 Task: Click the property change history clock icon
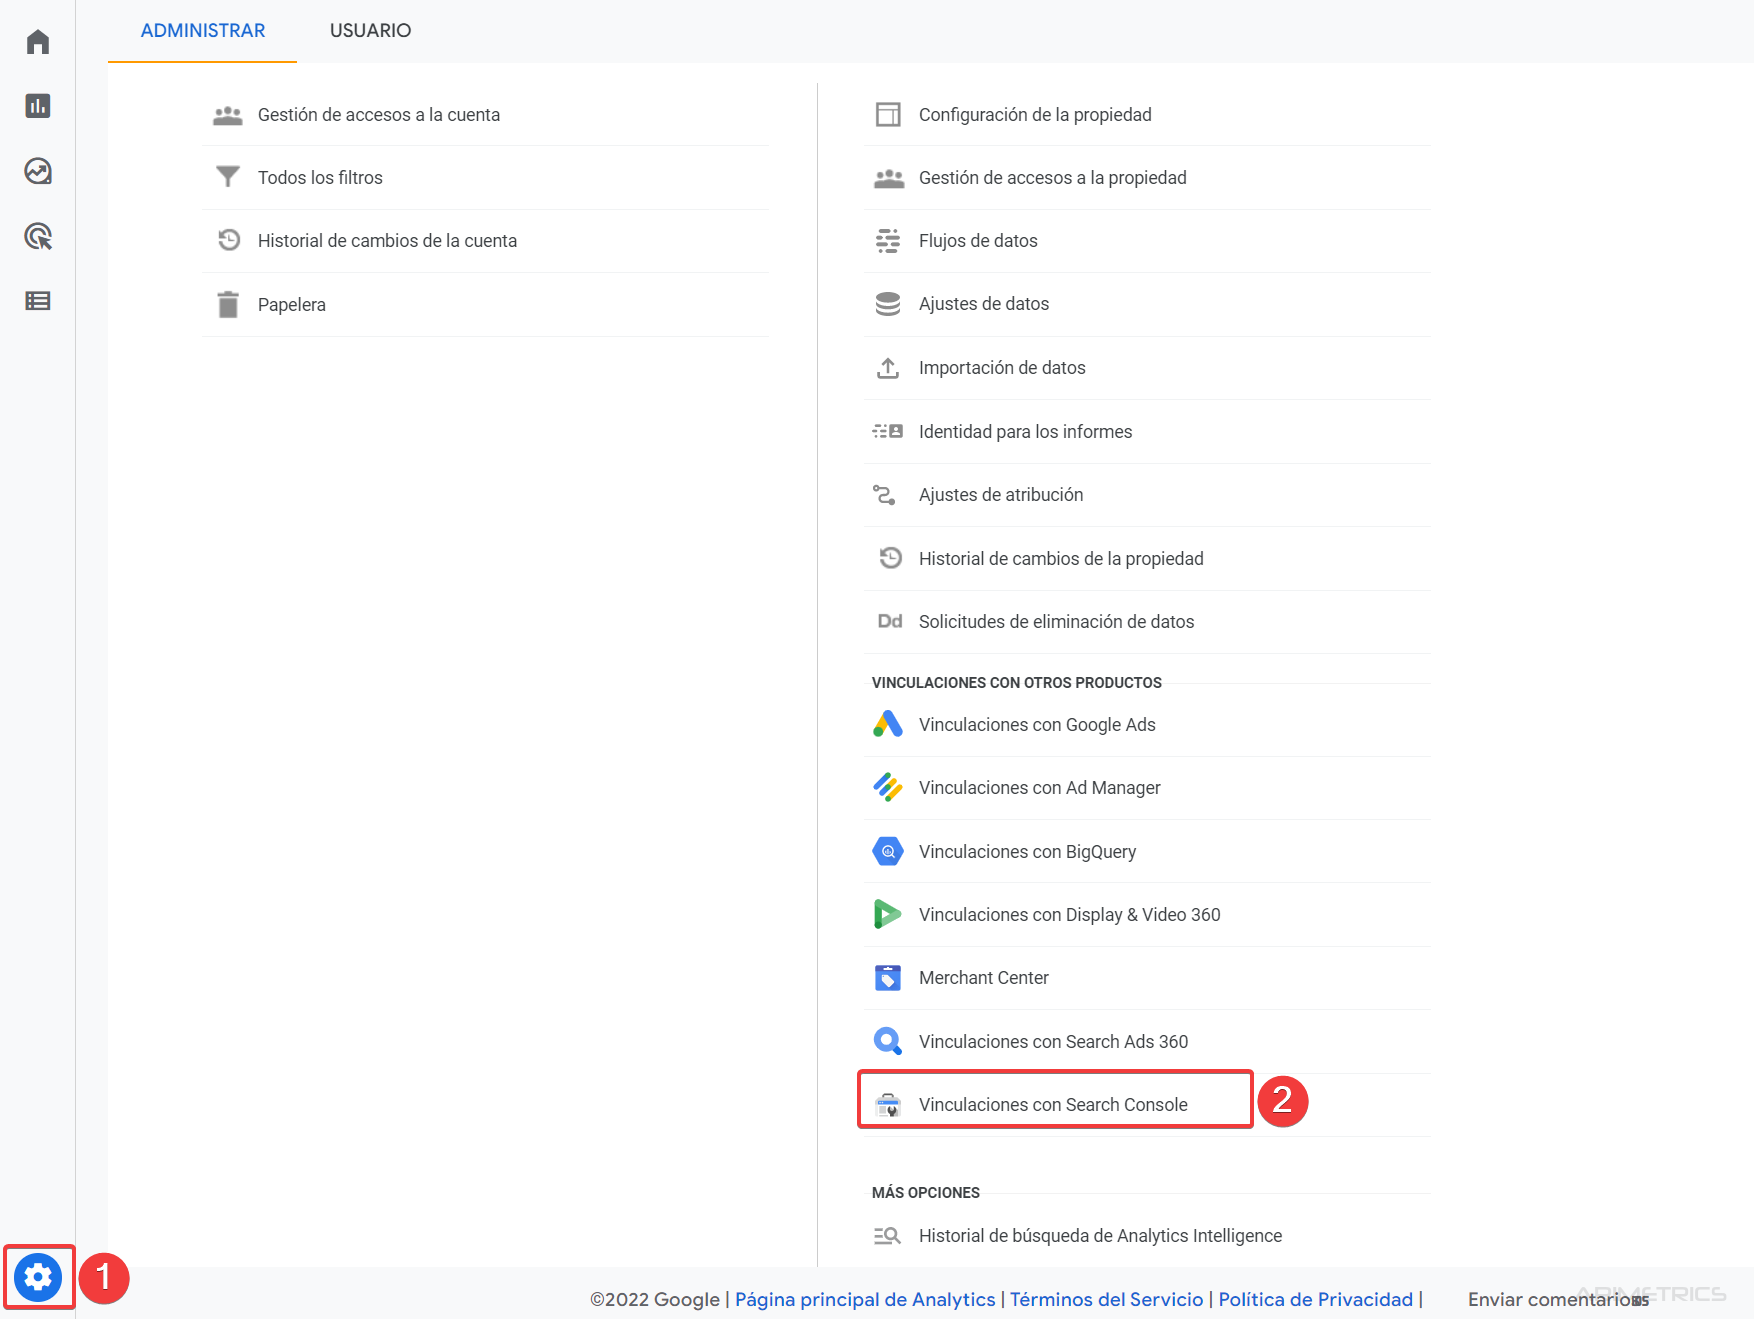(x=890, y=558)
